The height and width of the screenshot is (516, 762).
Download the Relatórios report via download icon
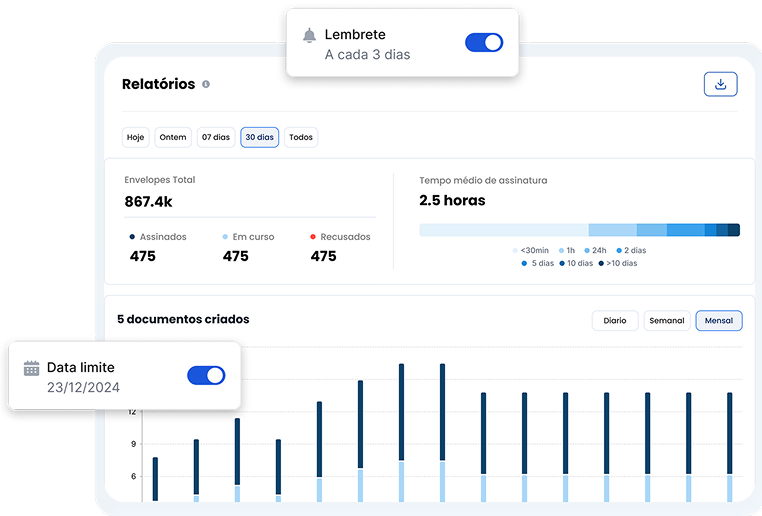point(720,84)
